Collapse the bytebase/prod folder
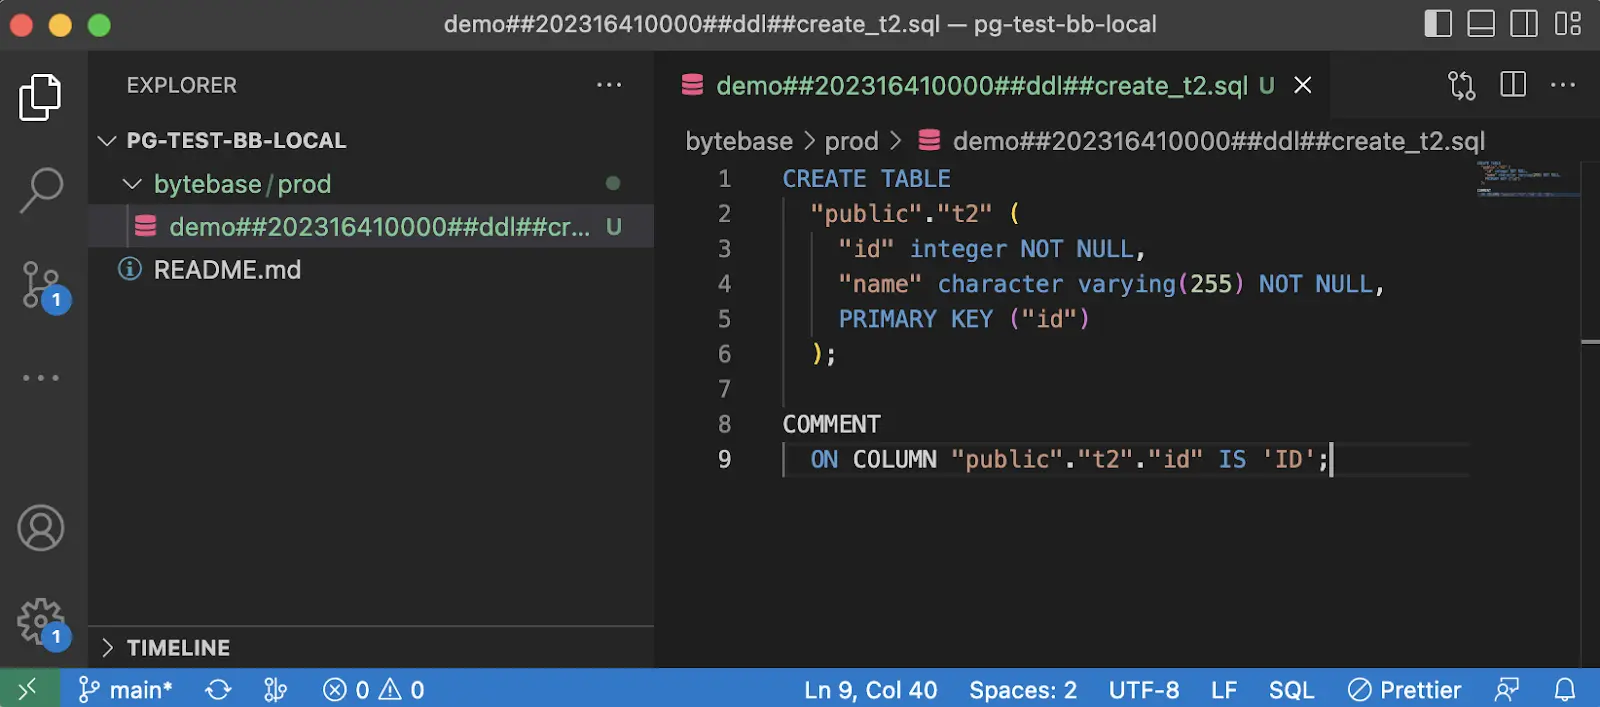Image resolution: width=1600 pixels, height=707 pixels. pos(371,184)
